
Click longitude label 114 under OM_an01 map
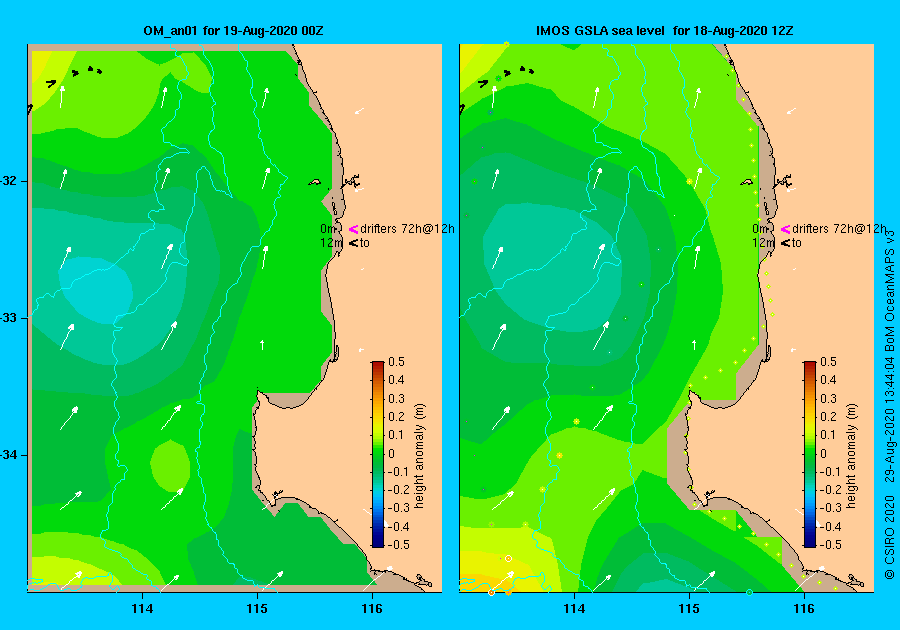[142, 609]
